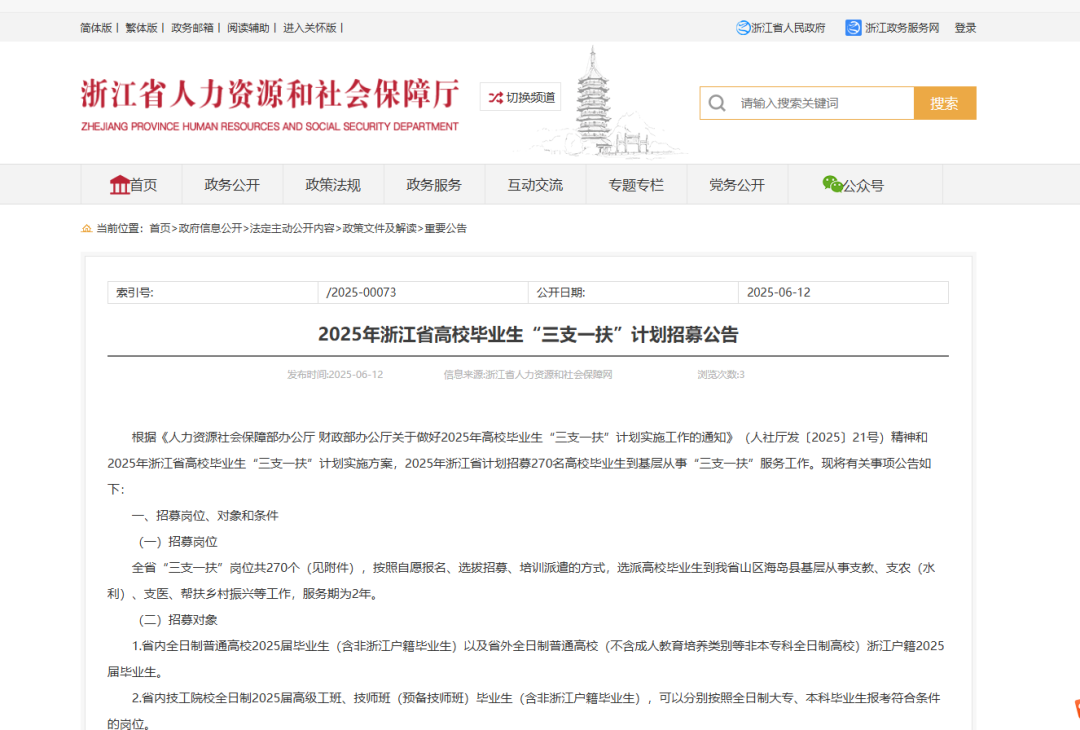Viewport: 1080px width, 730px height.
Task: Click the 登录 login link
Action: click(965, 28)
